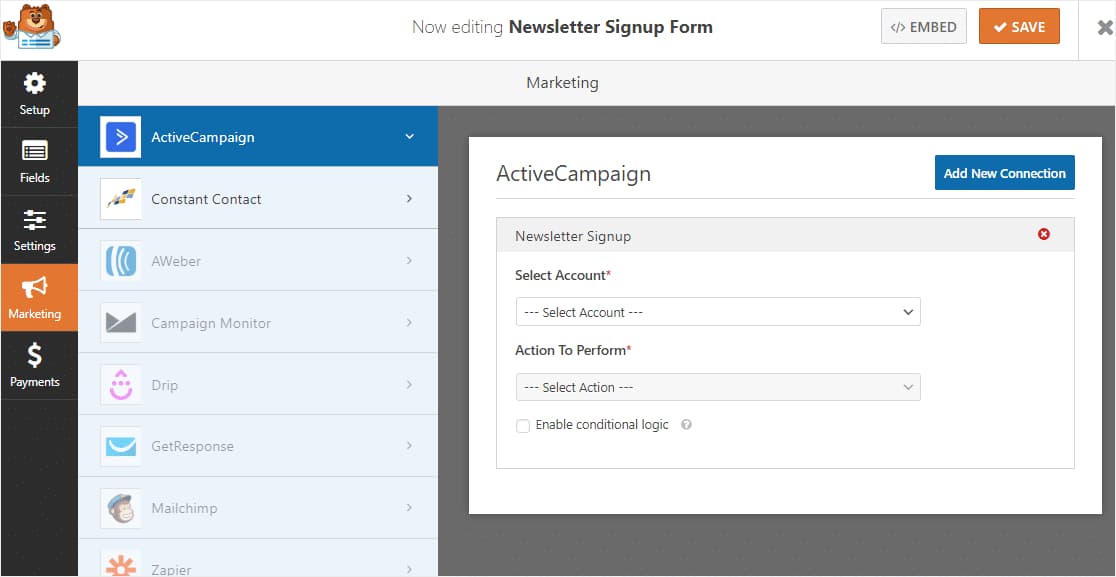Open the Drip integration icon
The image size is (1116, 577).
(x=120, y=383)
